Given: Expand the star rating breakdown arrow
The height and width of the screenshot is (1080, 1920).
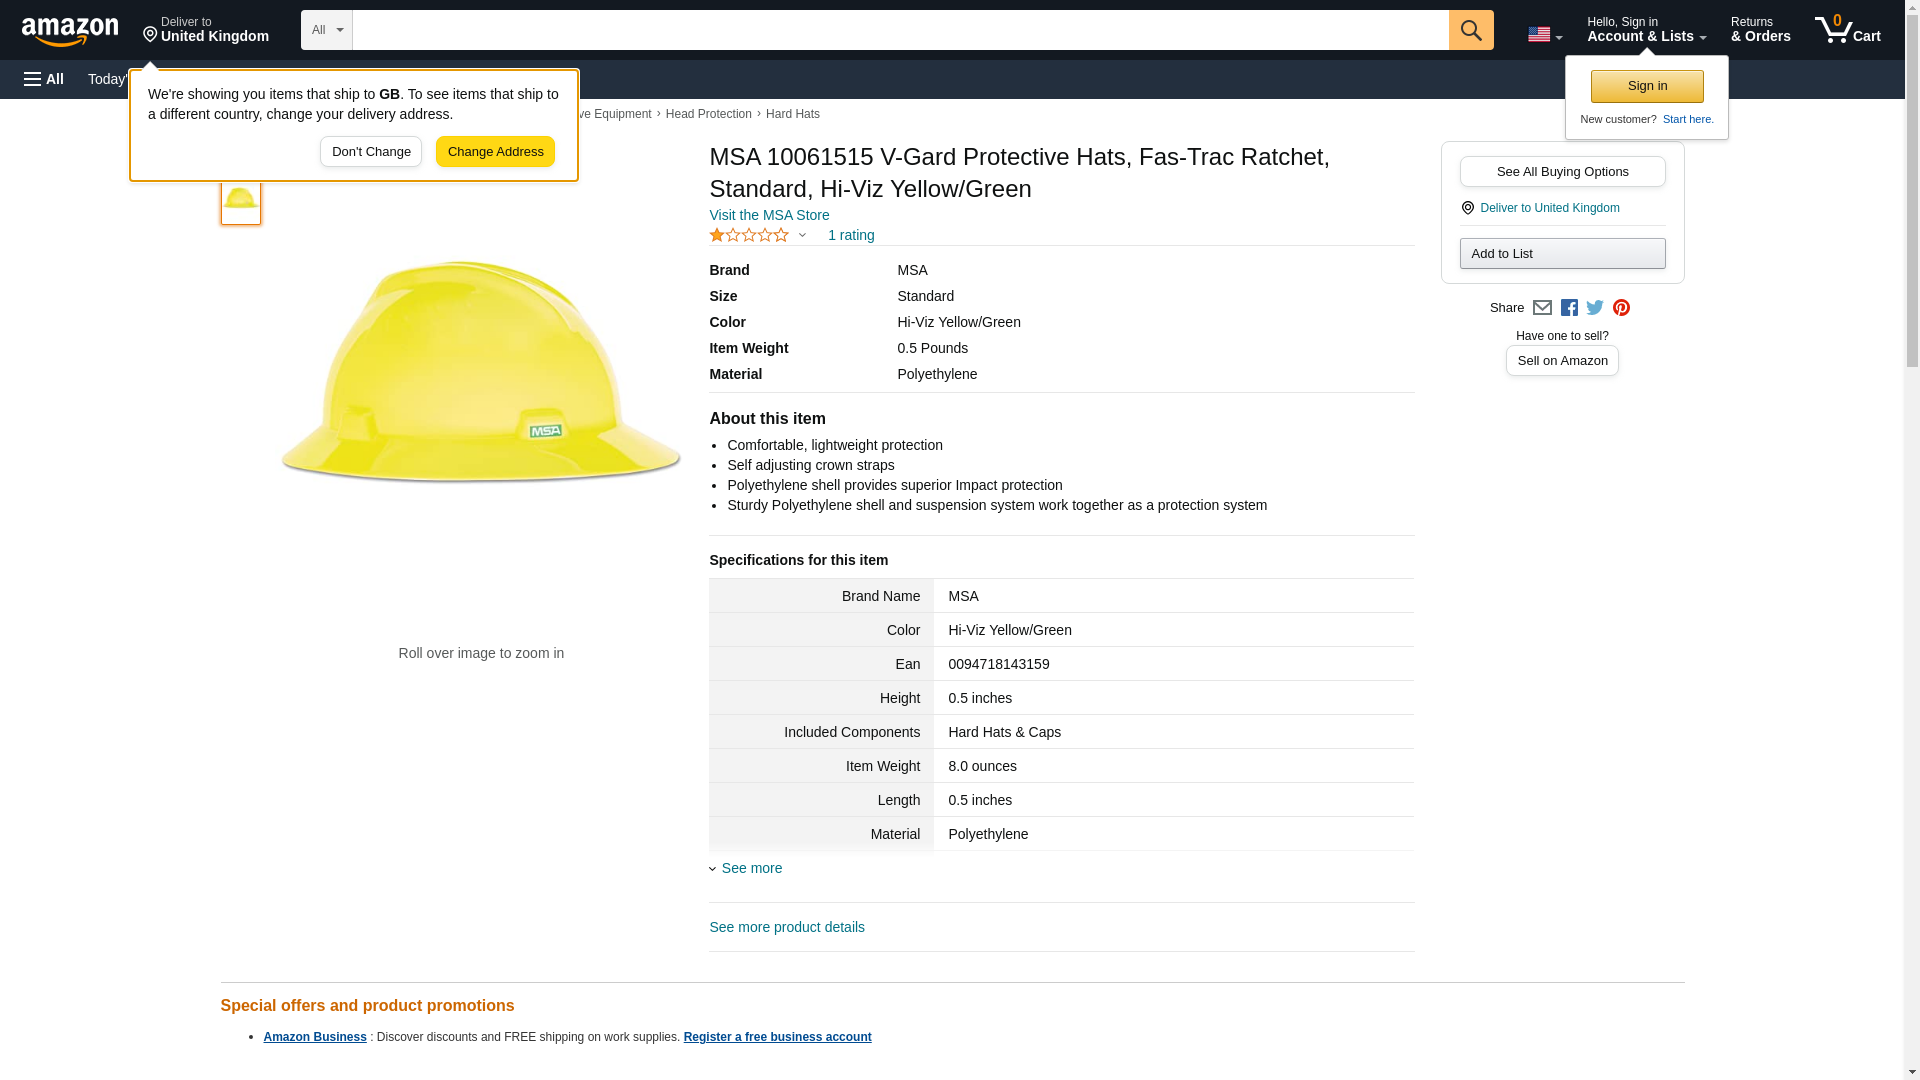Looking at the screenshot, I should click(802, 236).
